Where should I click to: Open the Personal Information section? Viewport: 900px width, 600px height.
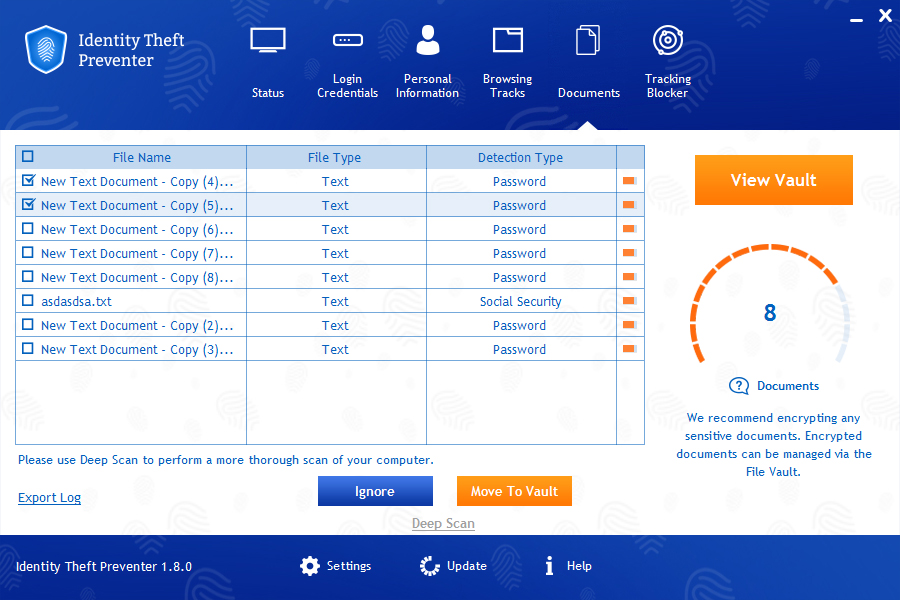click(x=427, y=60)
